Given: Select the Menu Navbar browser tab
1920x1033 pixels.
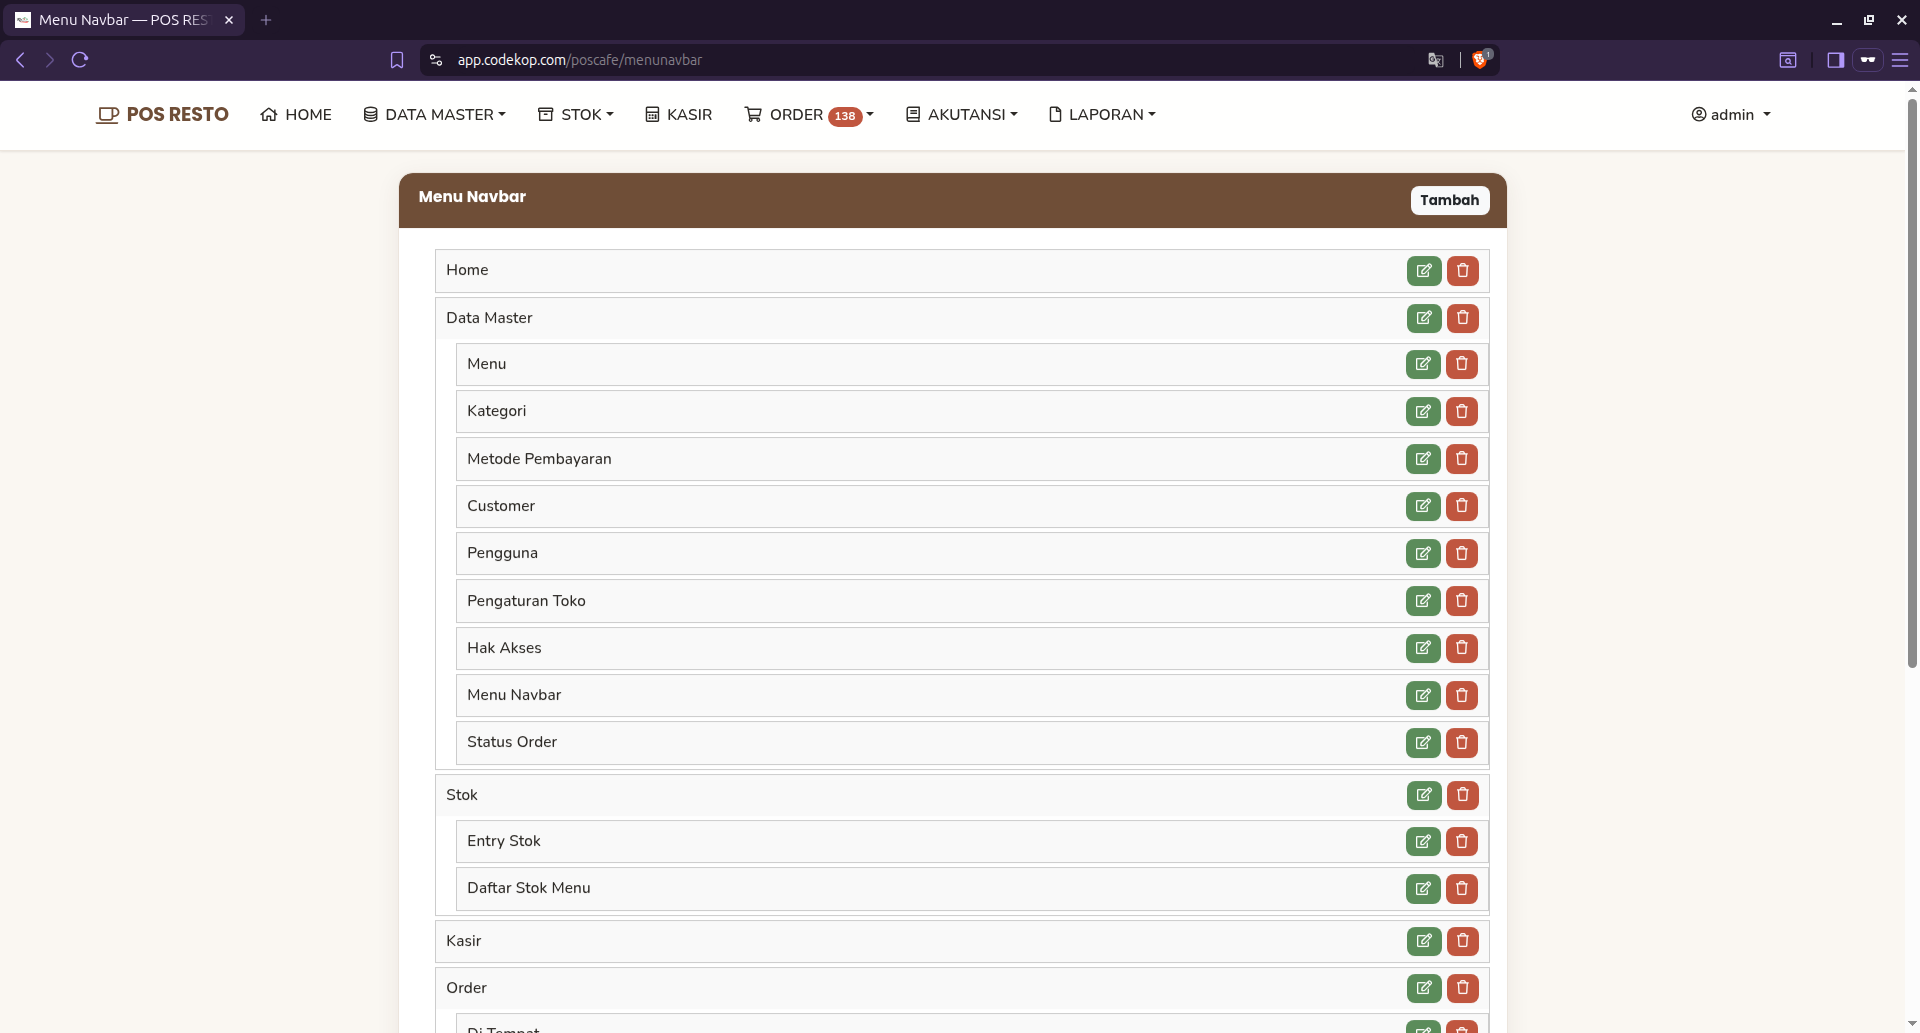Looking at the screenshot, I should click(x=125, y=20).
